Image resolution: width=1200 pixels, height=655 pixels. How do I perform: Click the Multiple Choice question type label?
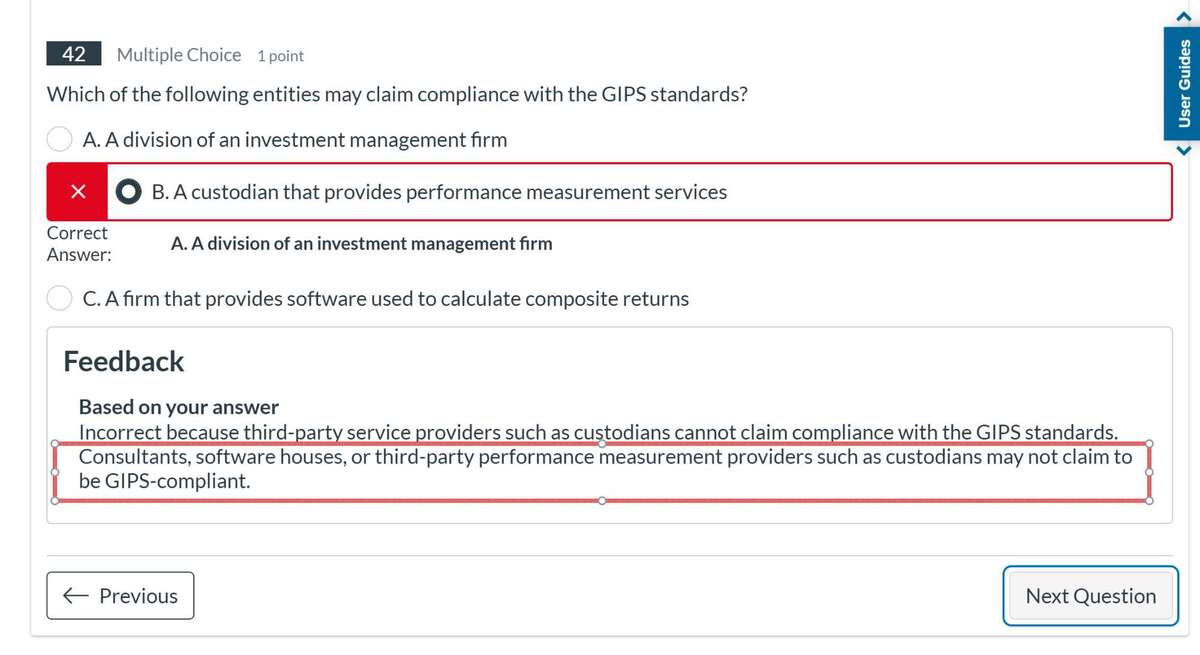(x=179, y=55)
